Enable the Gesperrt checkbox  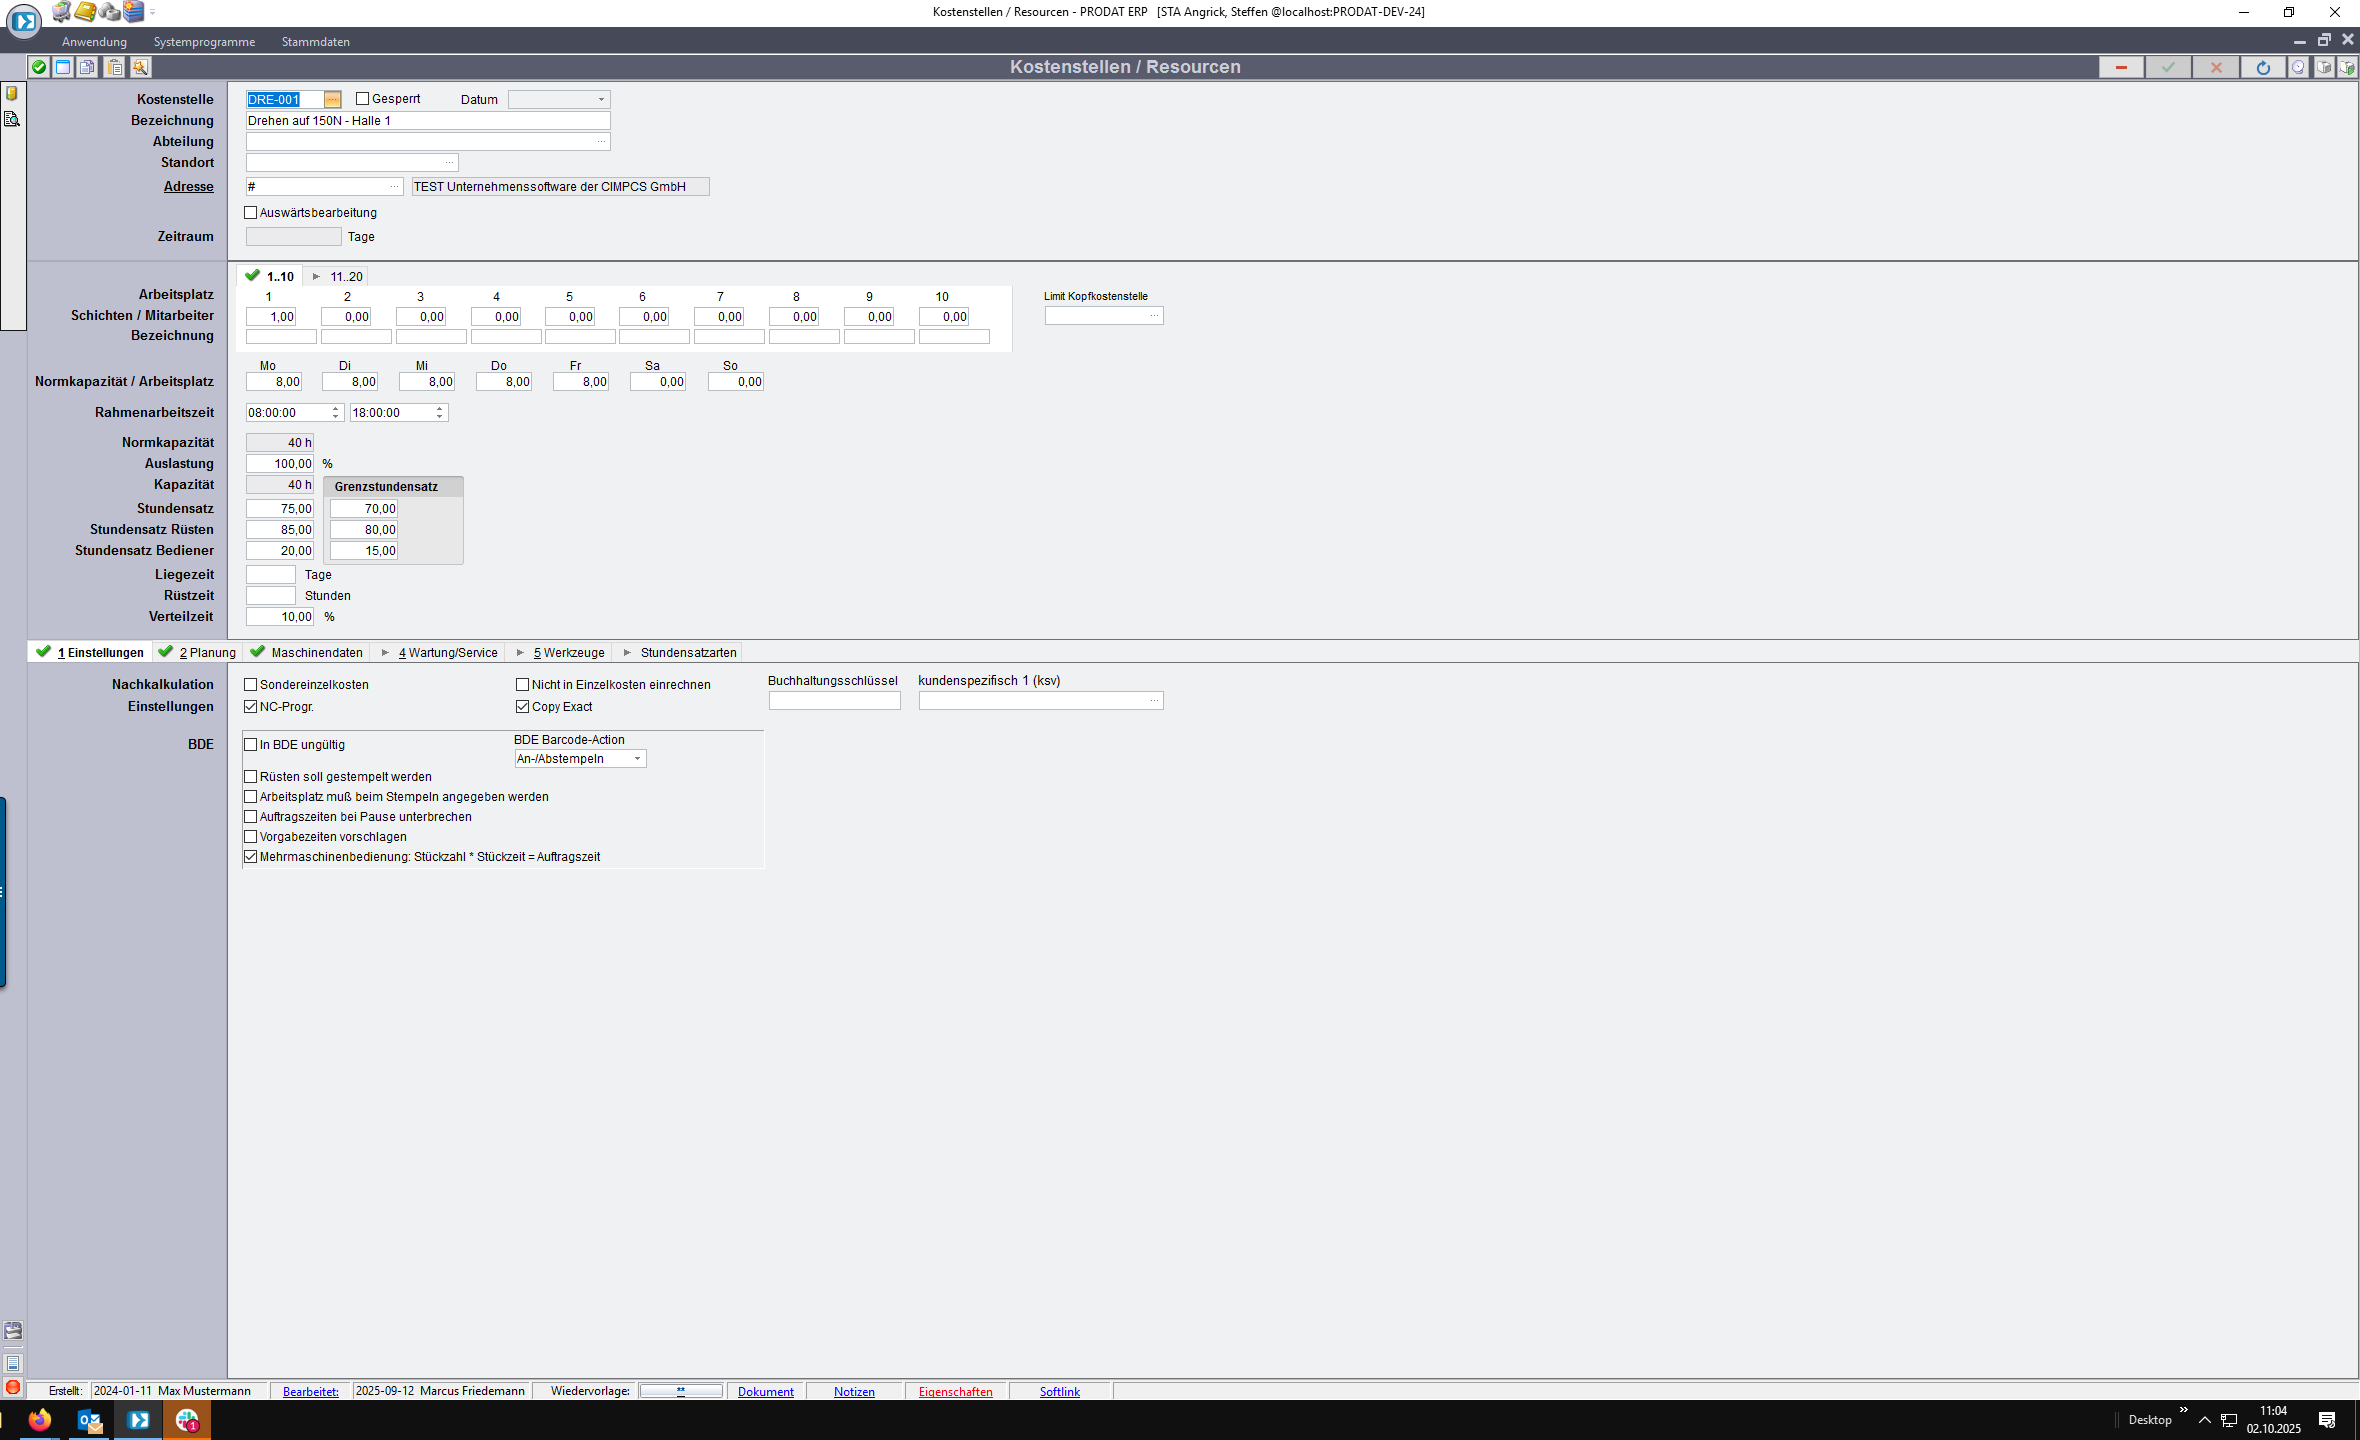coord(363,99)
